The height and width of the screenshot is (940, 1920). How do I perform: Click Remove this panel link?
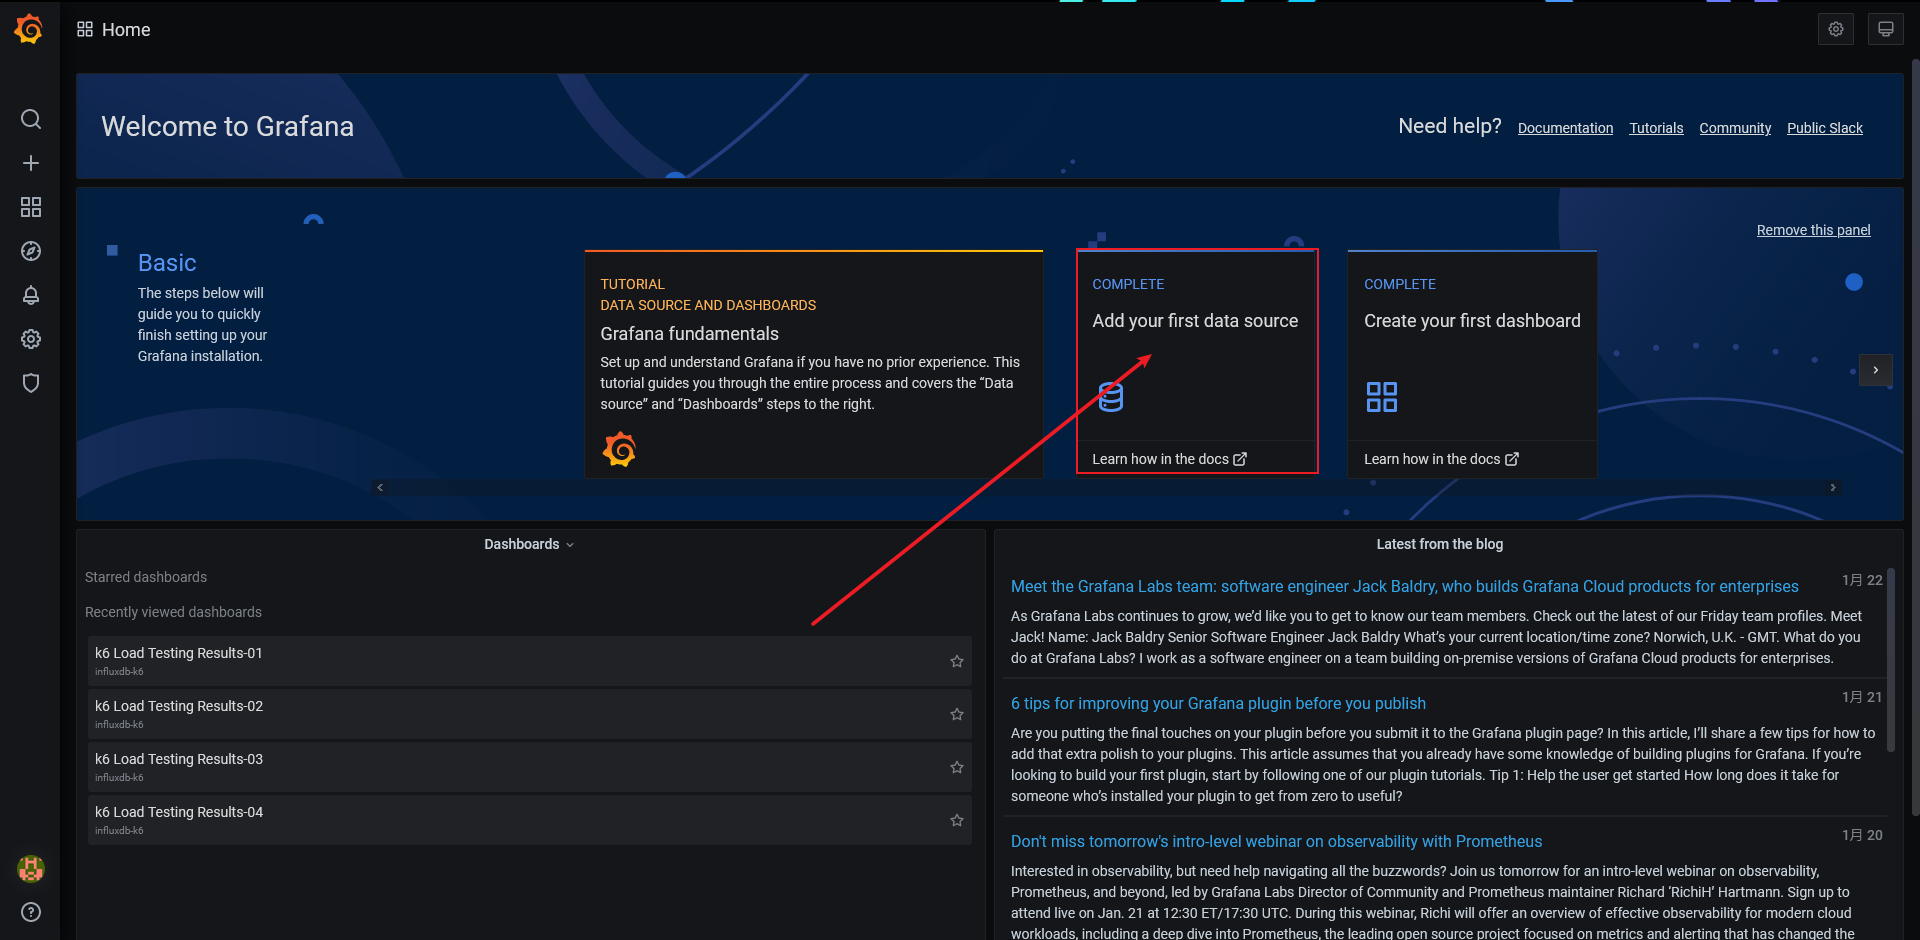(1813, 229)
